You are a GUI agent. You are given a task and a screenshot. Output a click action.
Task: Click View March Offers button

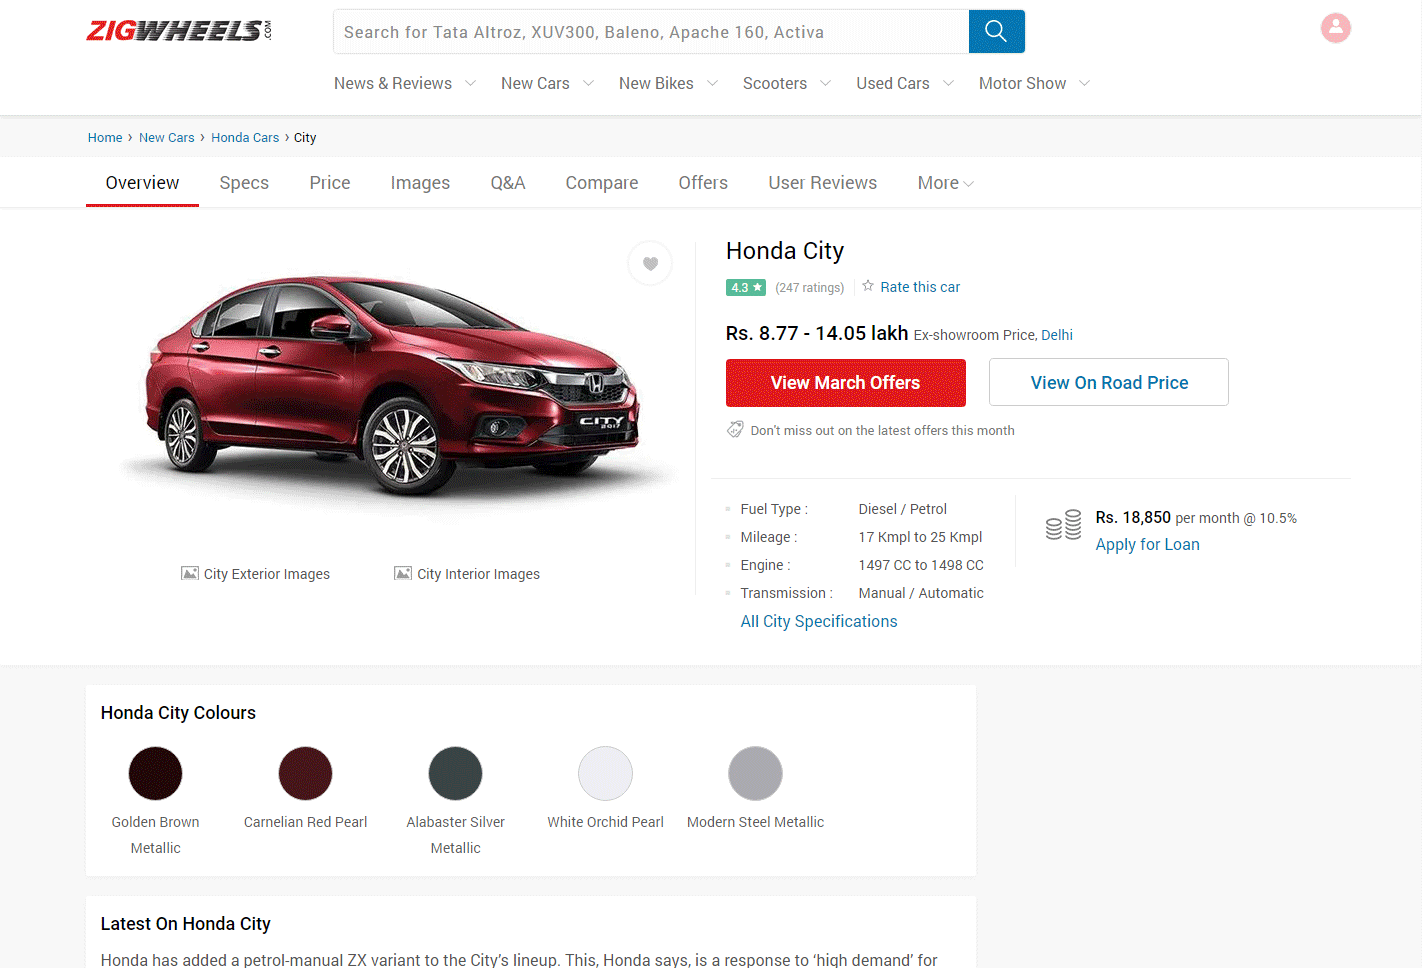click(846, 383)
